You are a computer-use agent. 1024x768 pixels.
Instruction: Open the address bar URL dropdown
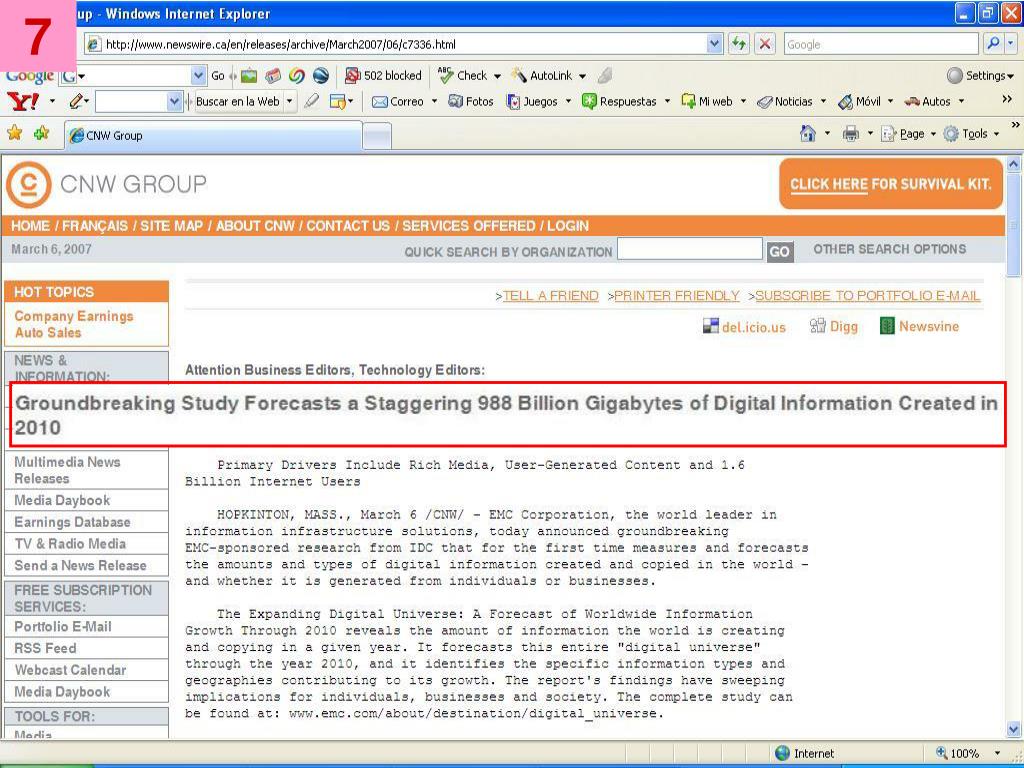(714, 44)
